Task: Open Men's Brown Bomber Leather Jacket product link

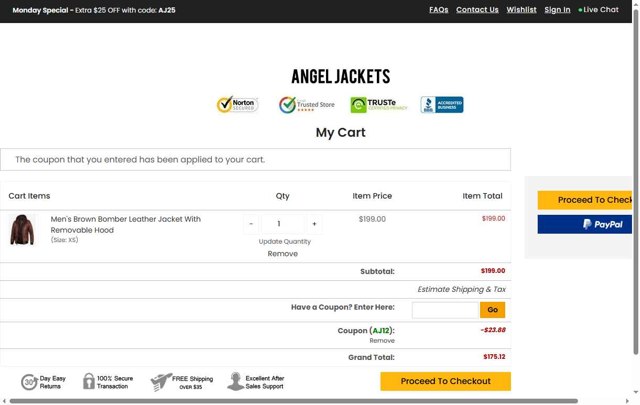Action: 125,225
